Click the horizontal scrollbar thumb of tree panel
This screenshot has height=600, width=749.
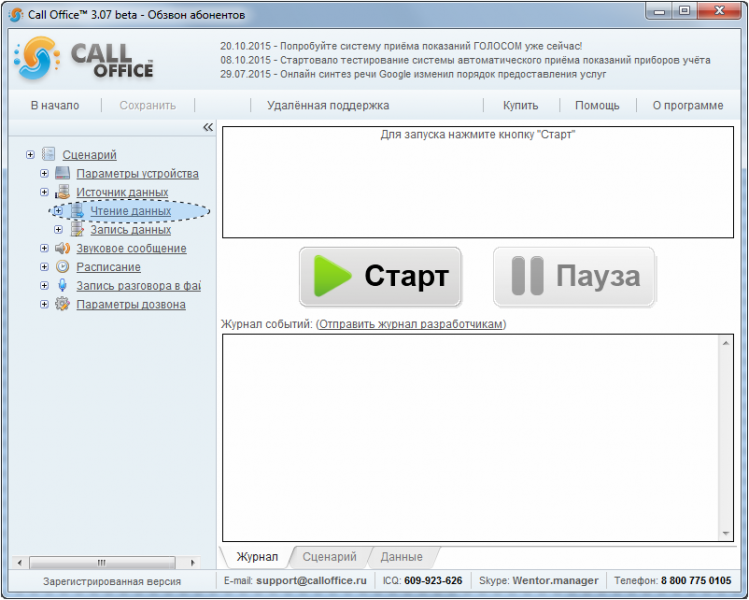pyautogui.click(x=102, y=562)
